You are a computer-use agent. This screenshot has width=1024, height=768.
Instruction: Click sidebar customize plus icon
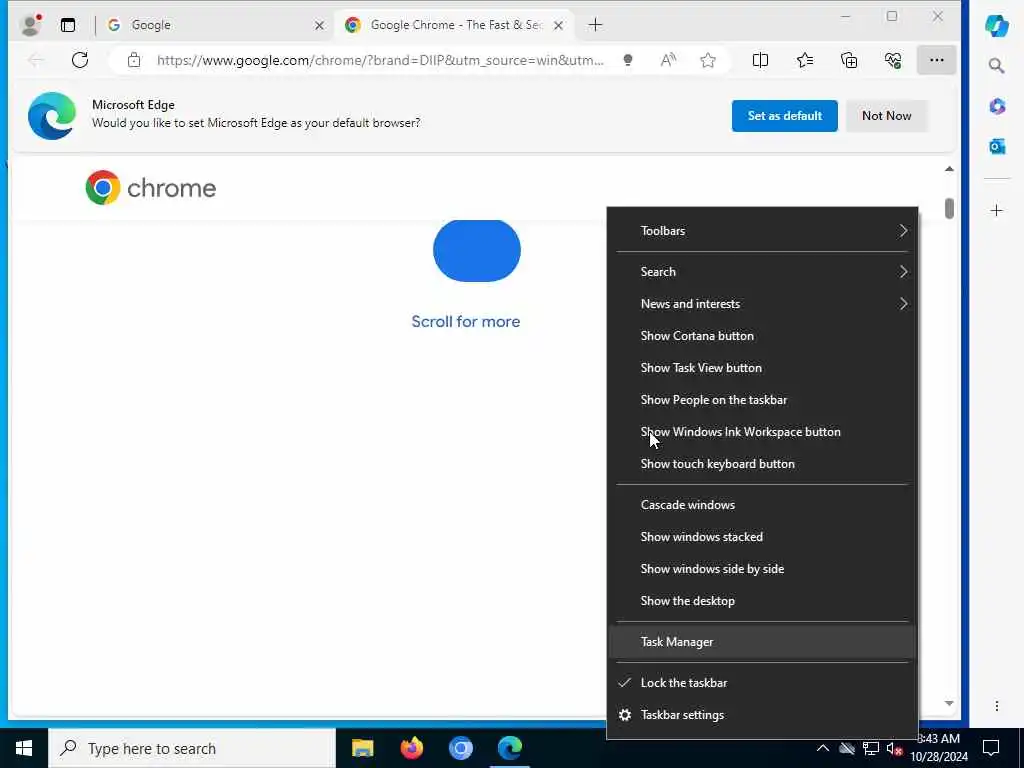pos(997,210)
